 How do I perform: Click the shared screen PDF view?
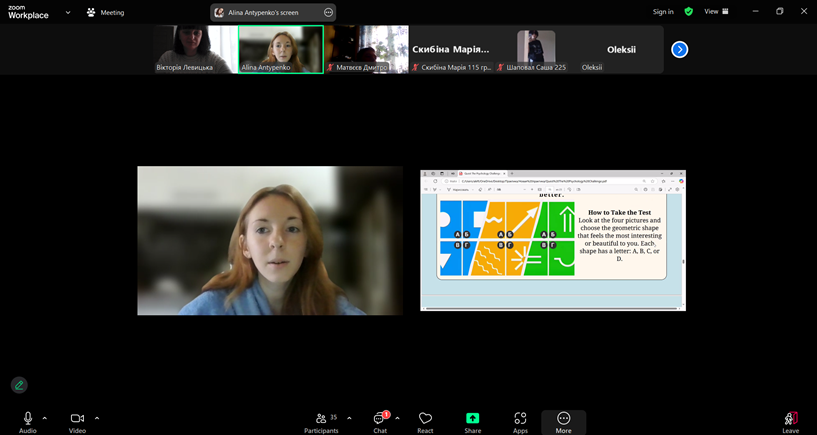[x=553, y=241]
